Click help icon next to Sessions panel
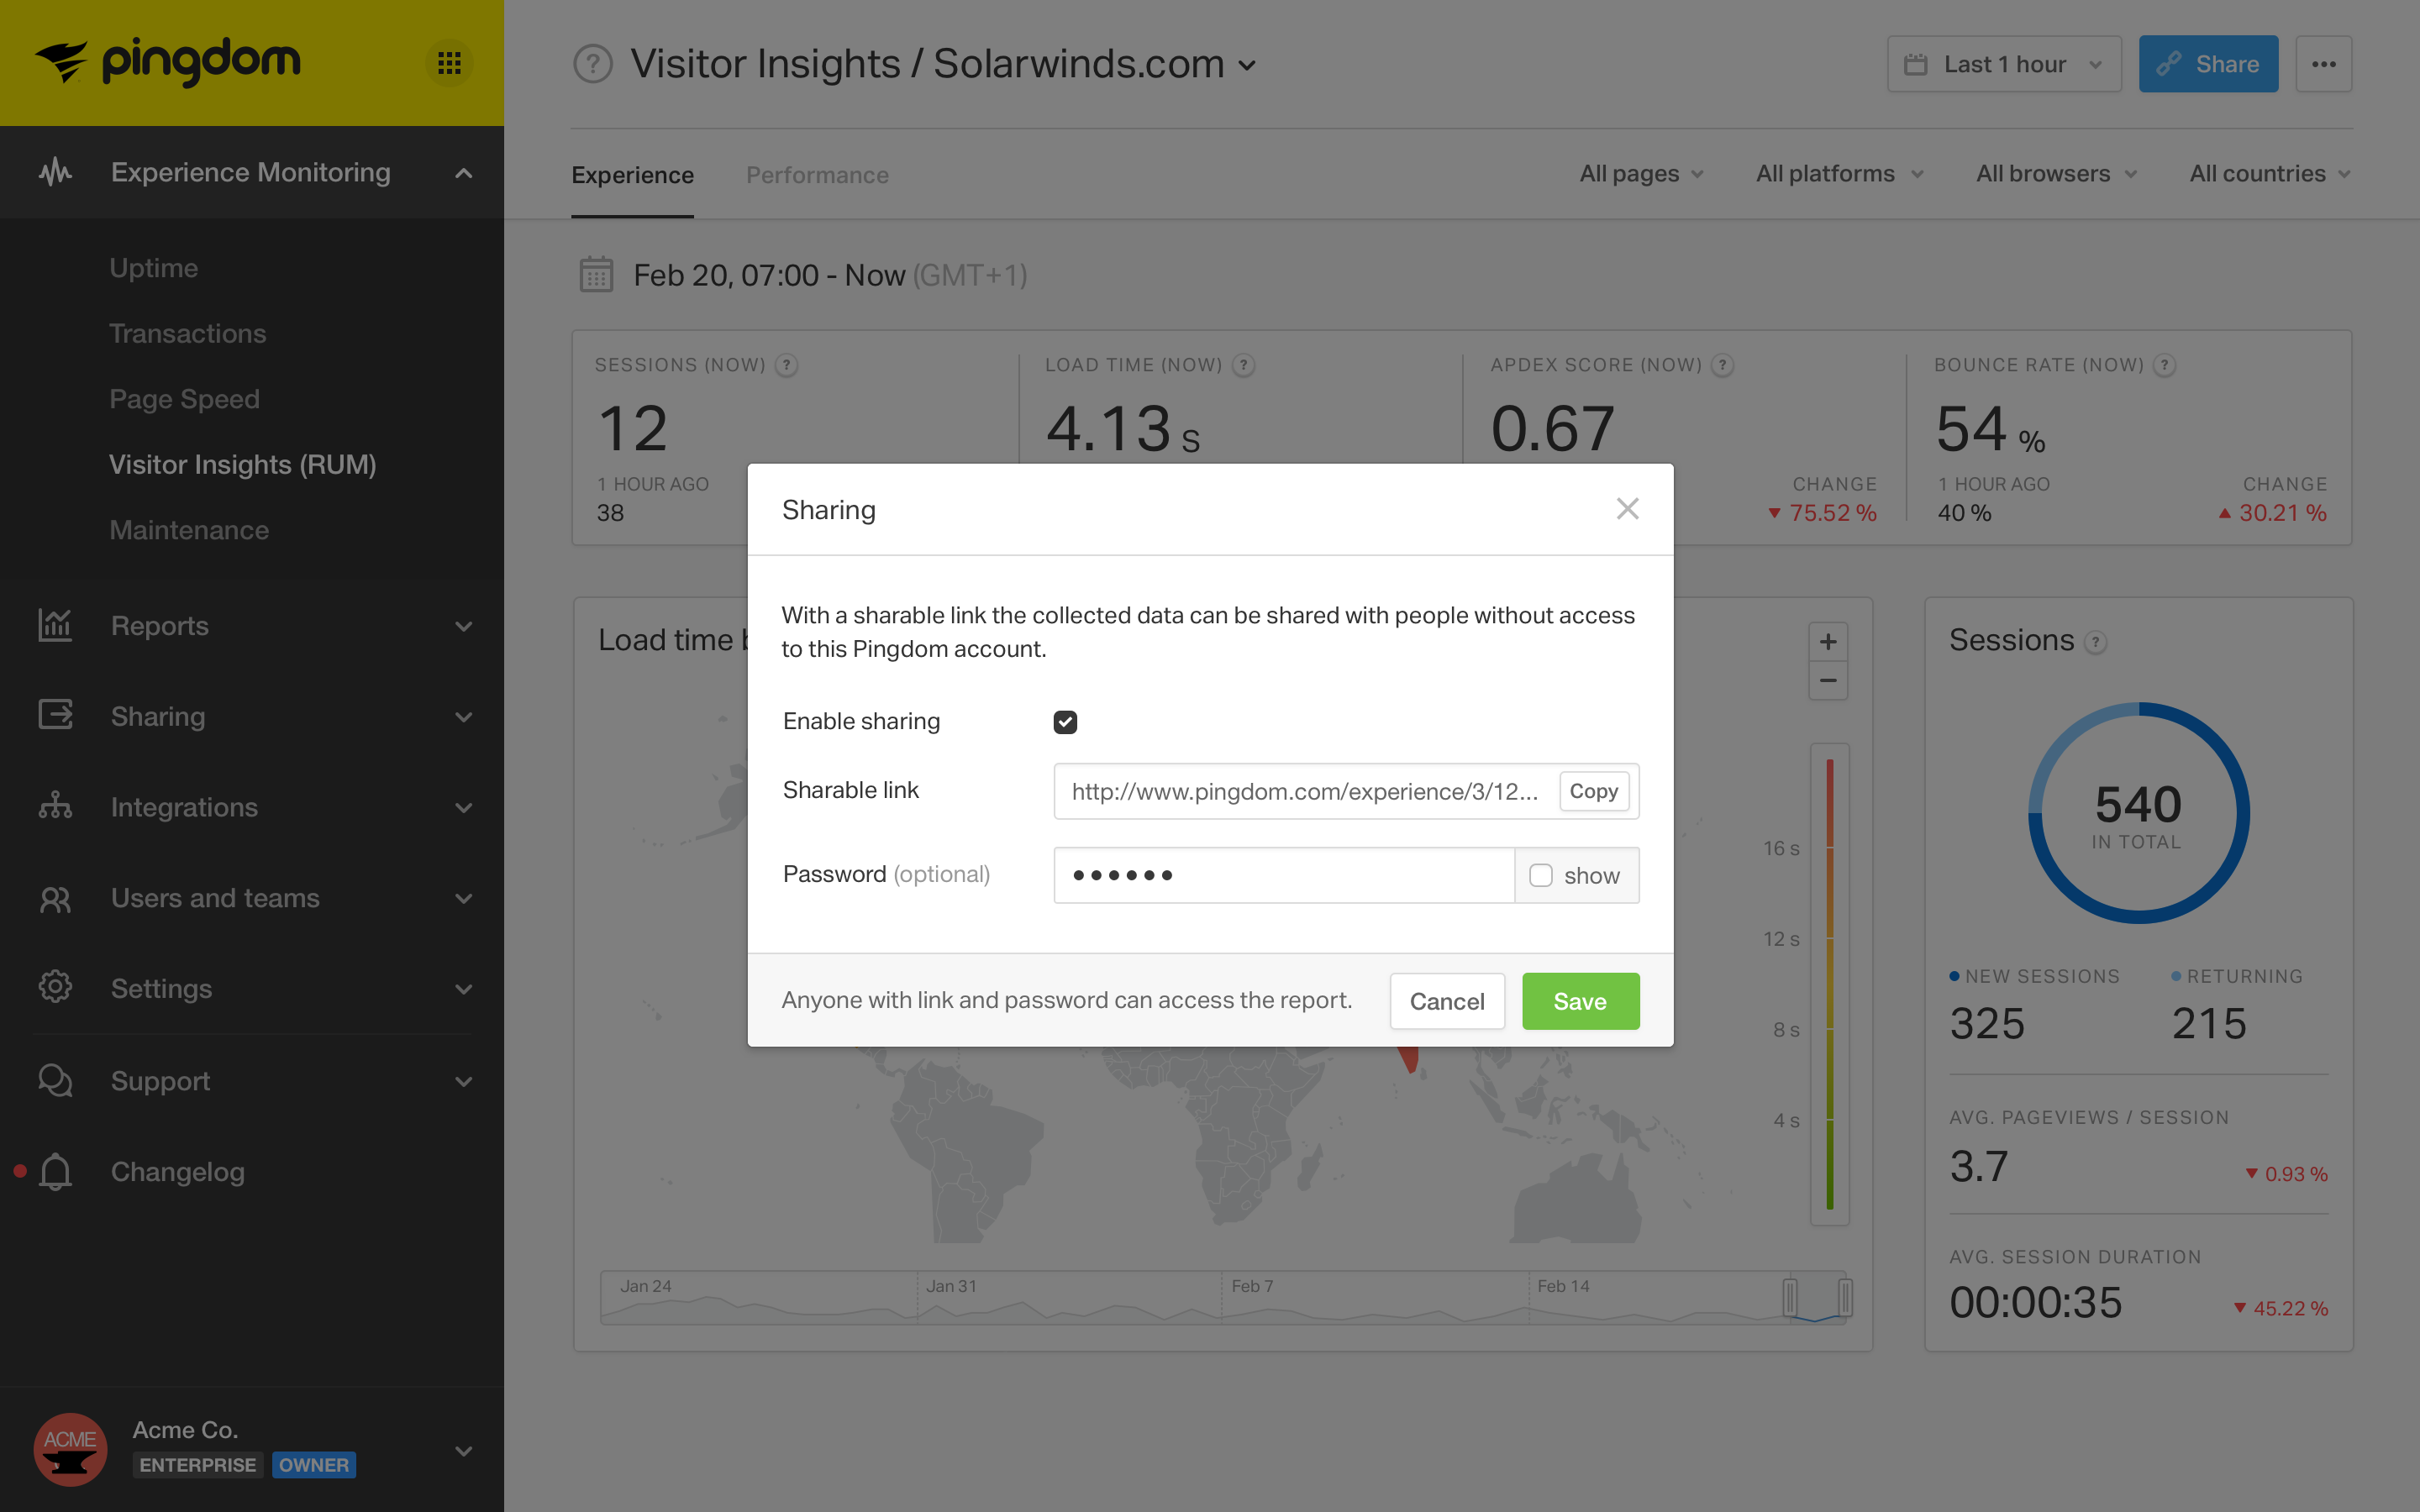 point(2095,642)
